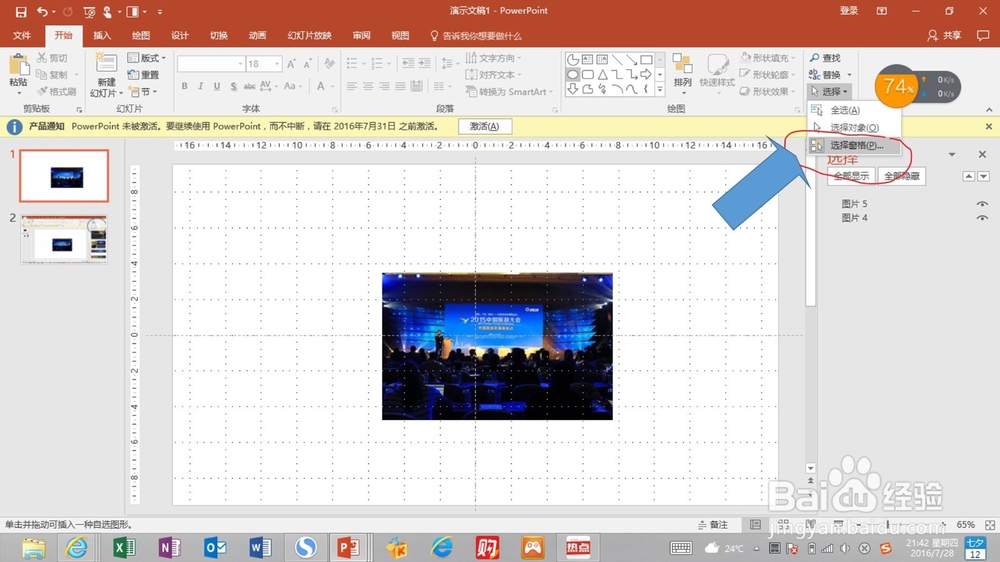Reset slide layout (重置)

143,75
